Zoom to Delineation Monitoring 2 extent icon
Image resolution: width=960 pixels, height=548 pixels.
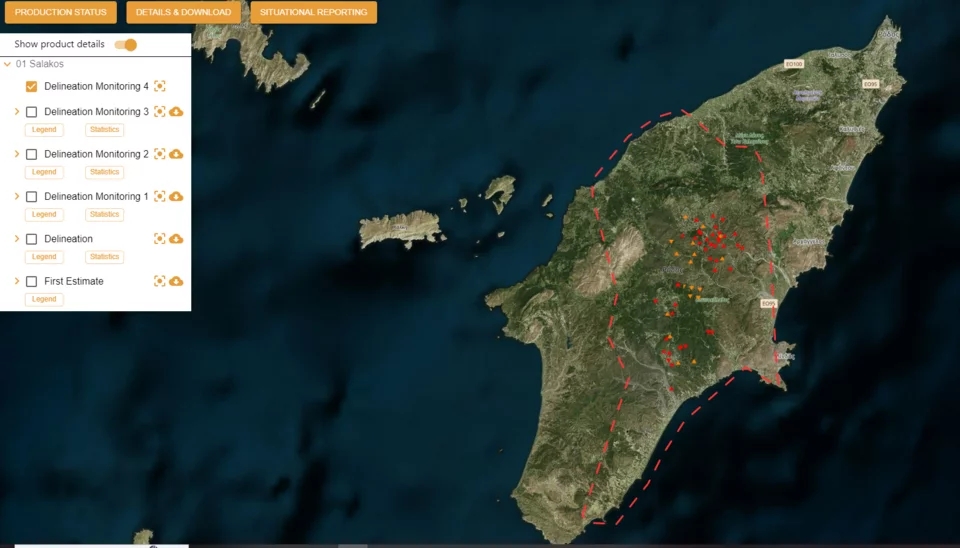click(159, 154)
